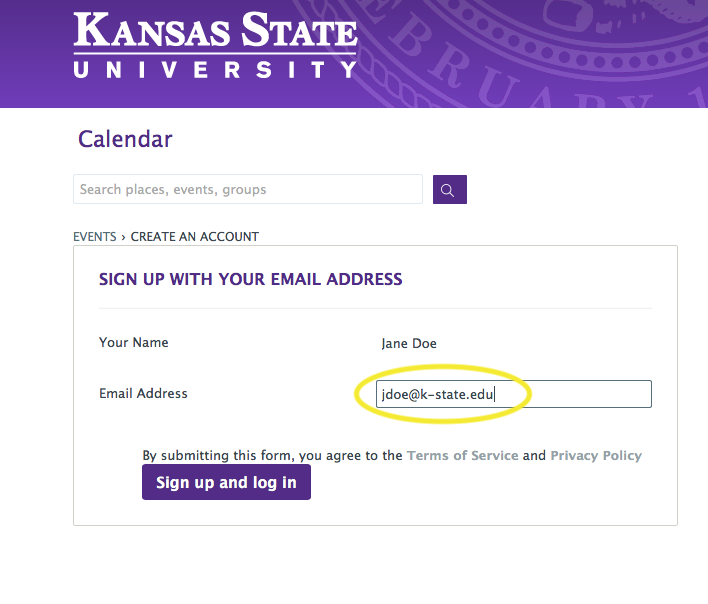This screenshot has height=604, width=708.
Task: Click the Jane Doe name value
Action: pos(409,344)
